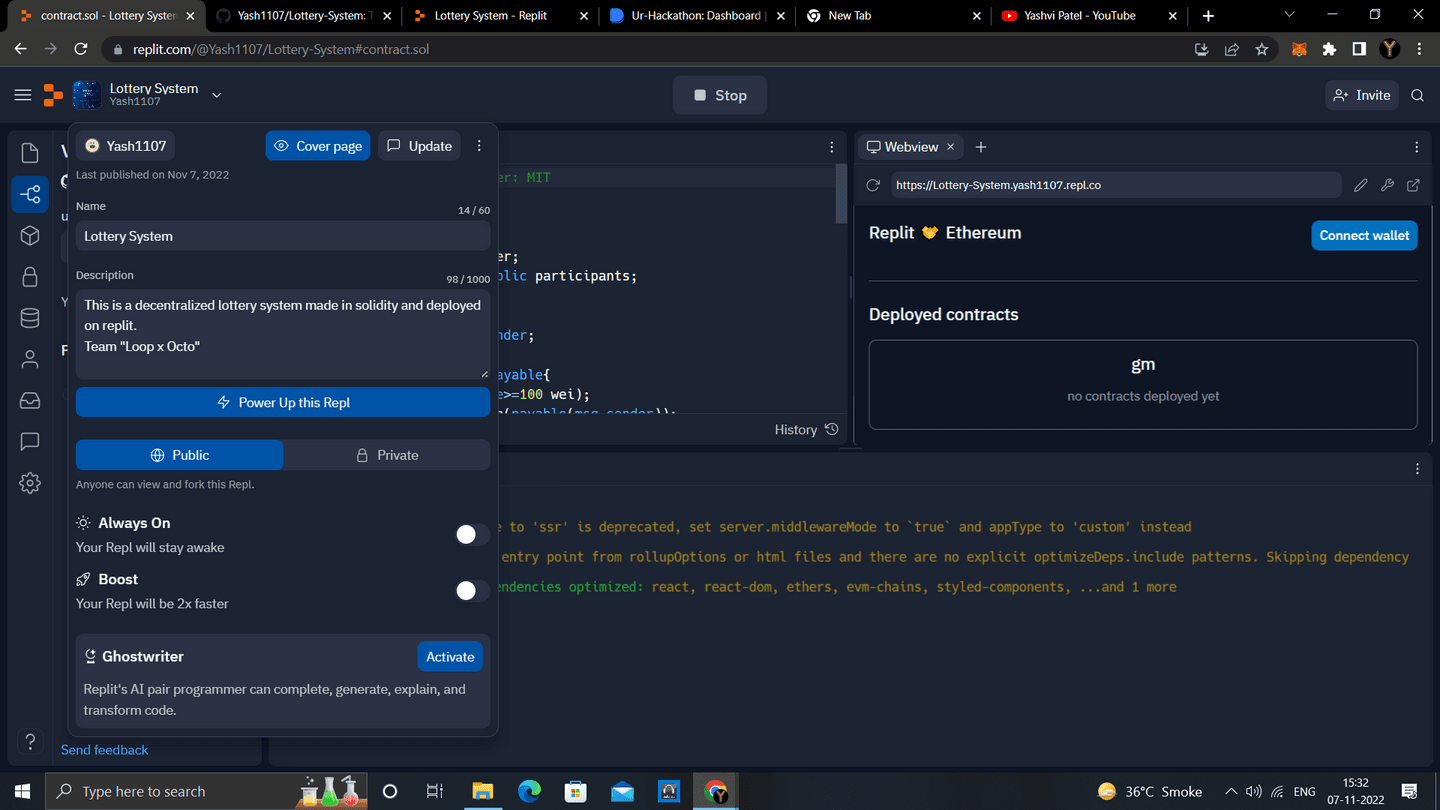Open the three-dot menu beside Update
Viewport: 1440px width, 810px height.
pyautogui.click(x=479, y=146)
